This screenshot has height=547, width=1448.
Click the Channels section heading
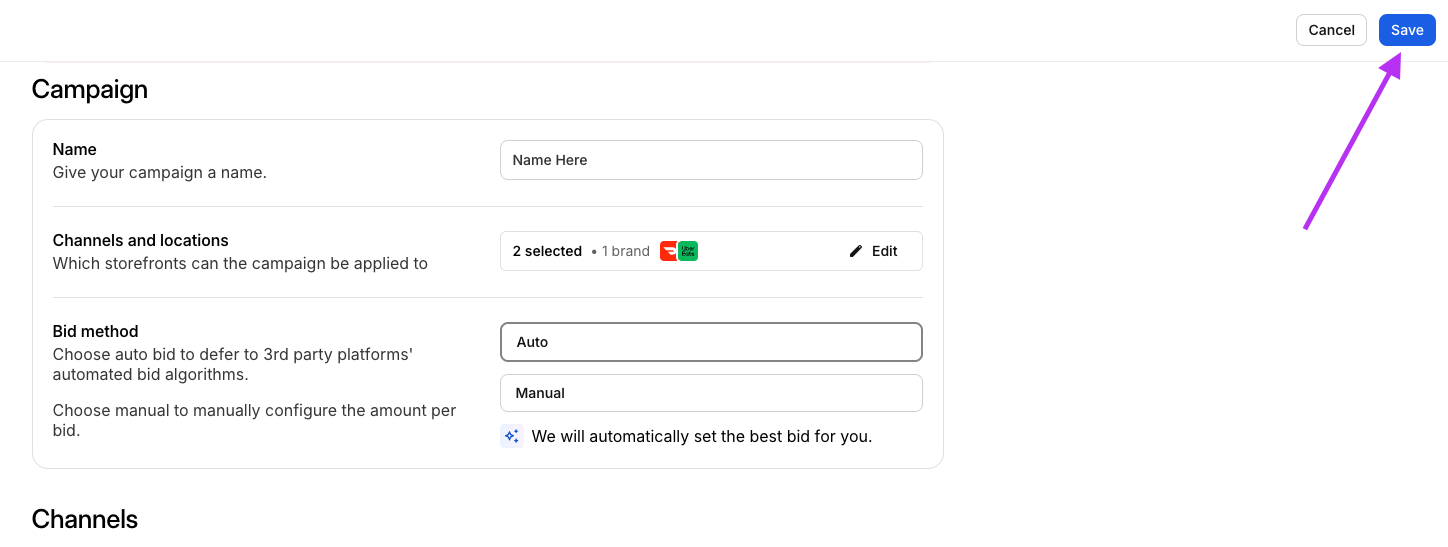[x=85, y=519]
